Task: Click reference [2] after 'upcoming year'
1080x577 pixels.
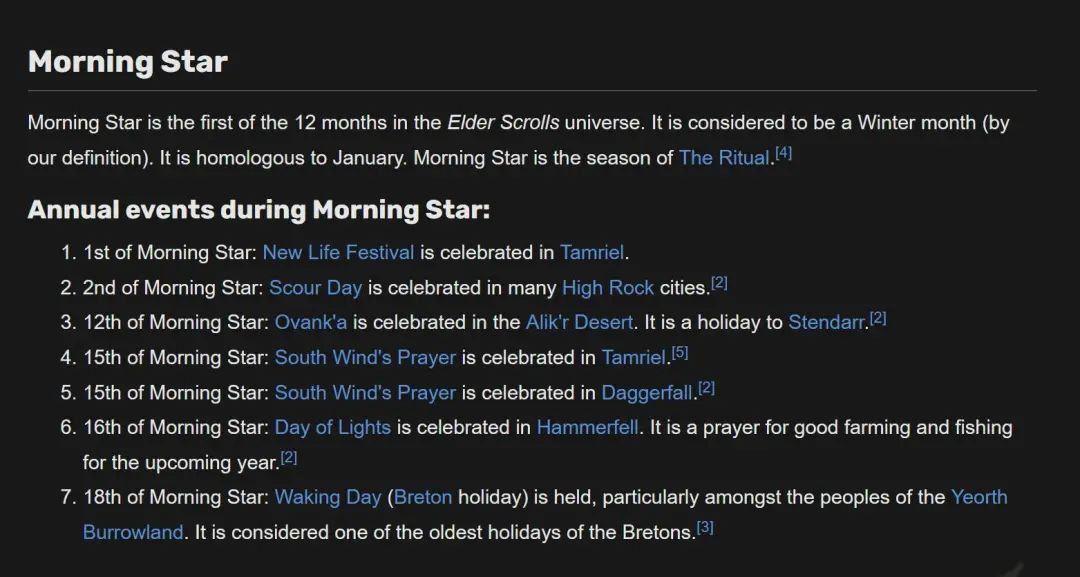Action: (x=289, y=458)
